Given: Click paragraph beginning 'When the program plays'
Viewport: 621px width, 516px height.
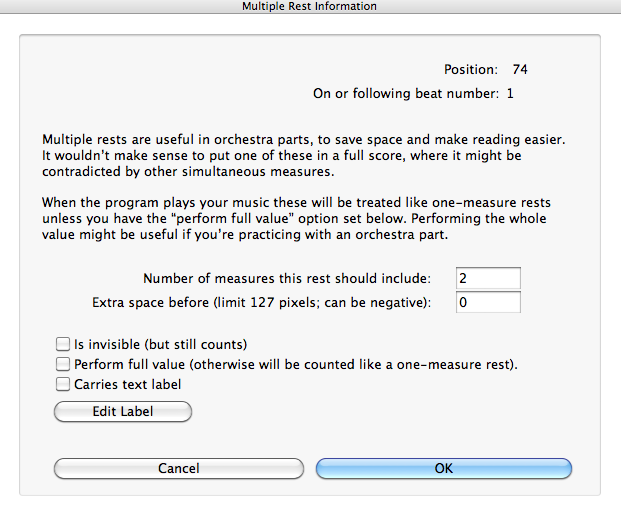Looking at the screenshot, I should click(x=296, y=219).
